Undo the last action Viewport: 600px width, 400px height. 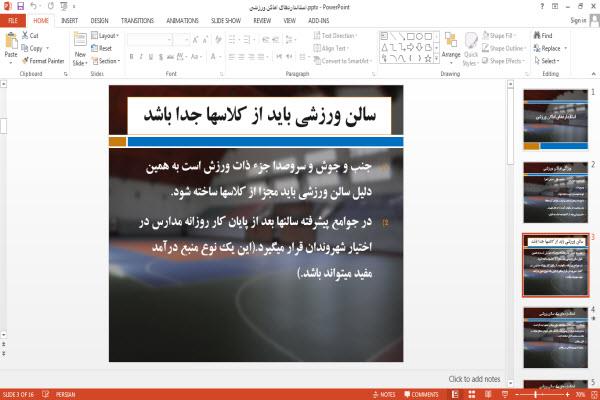click(x=34, y=6)
